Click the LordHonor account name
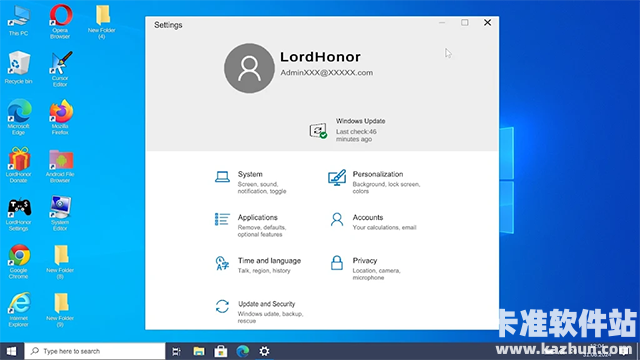640x360 pixels. pyautogui.click(x=320, y=57)
